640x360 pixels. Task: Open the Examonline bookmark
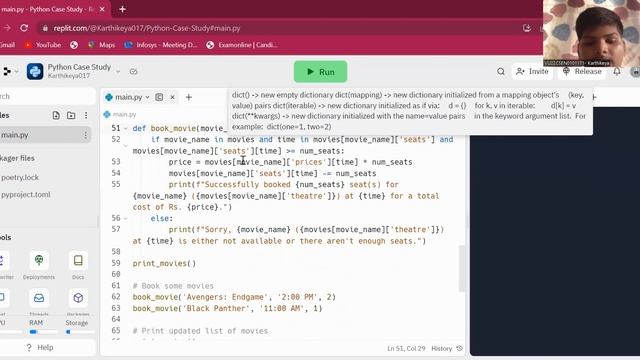(242, 45)
